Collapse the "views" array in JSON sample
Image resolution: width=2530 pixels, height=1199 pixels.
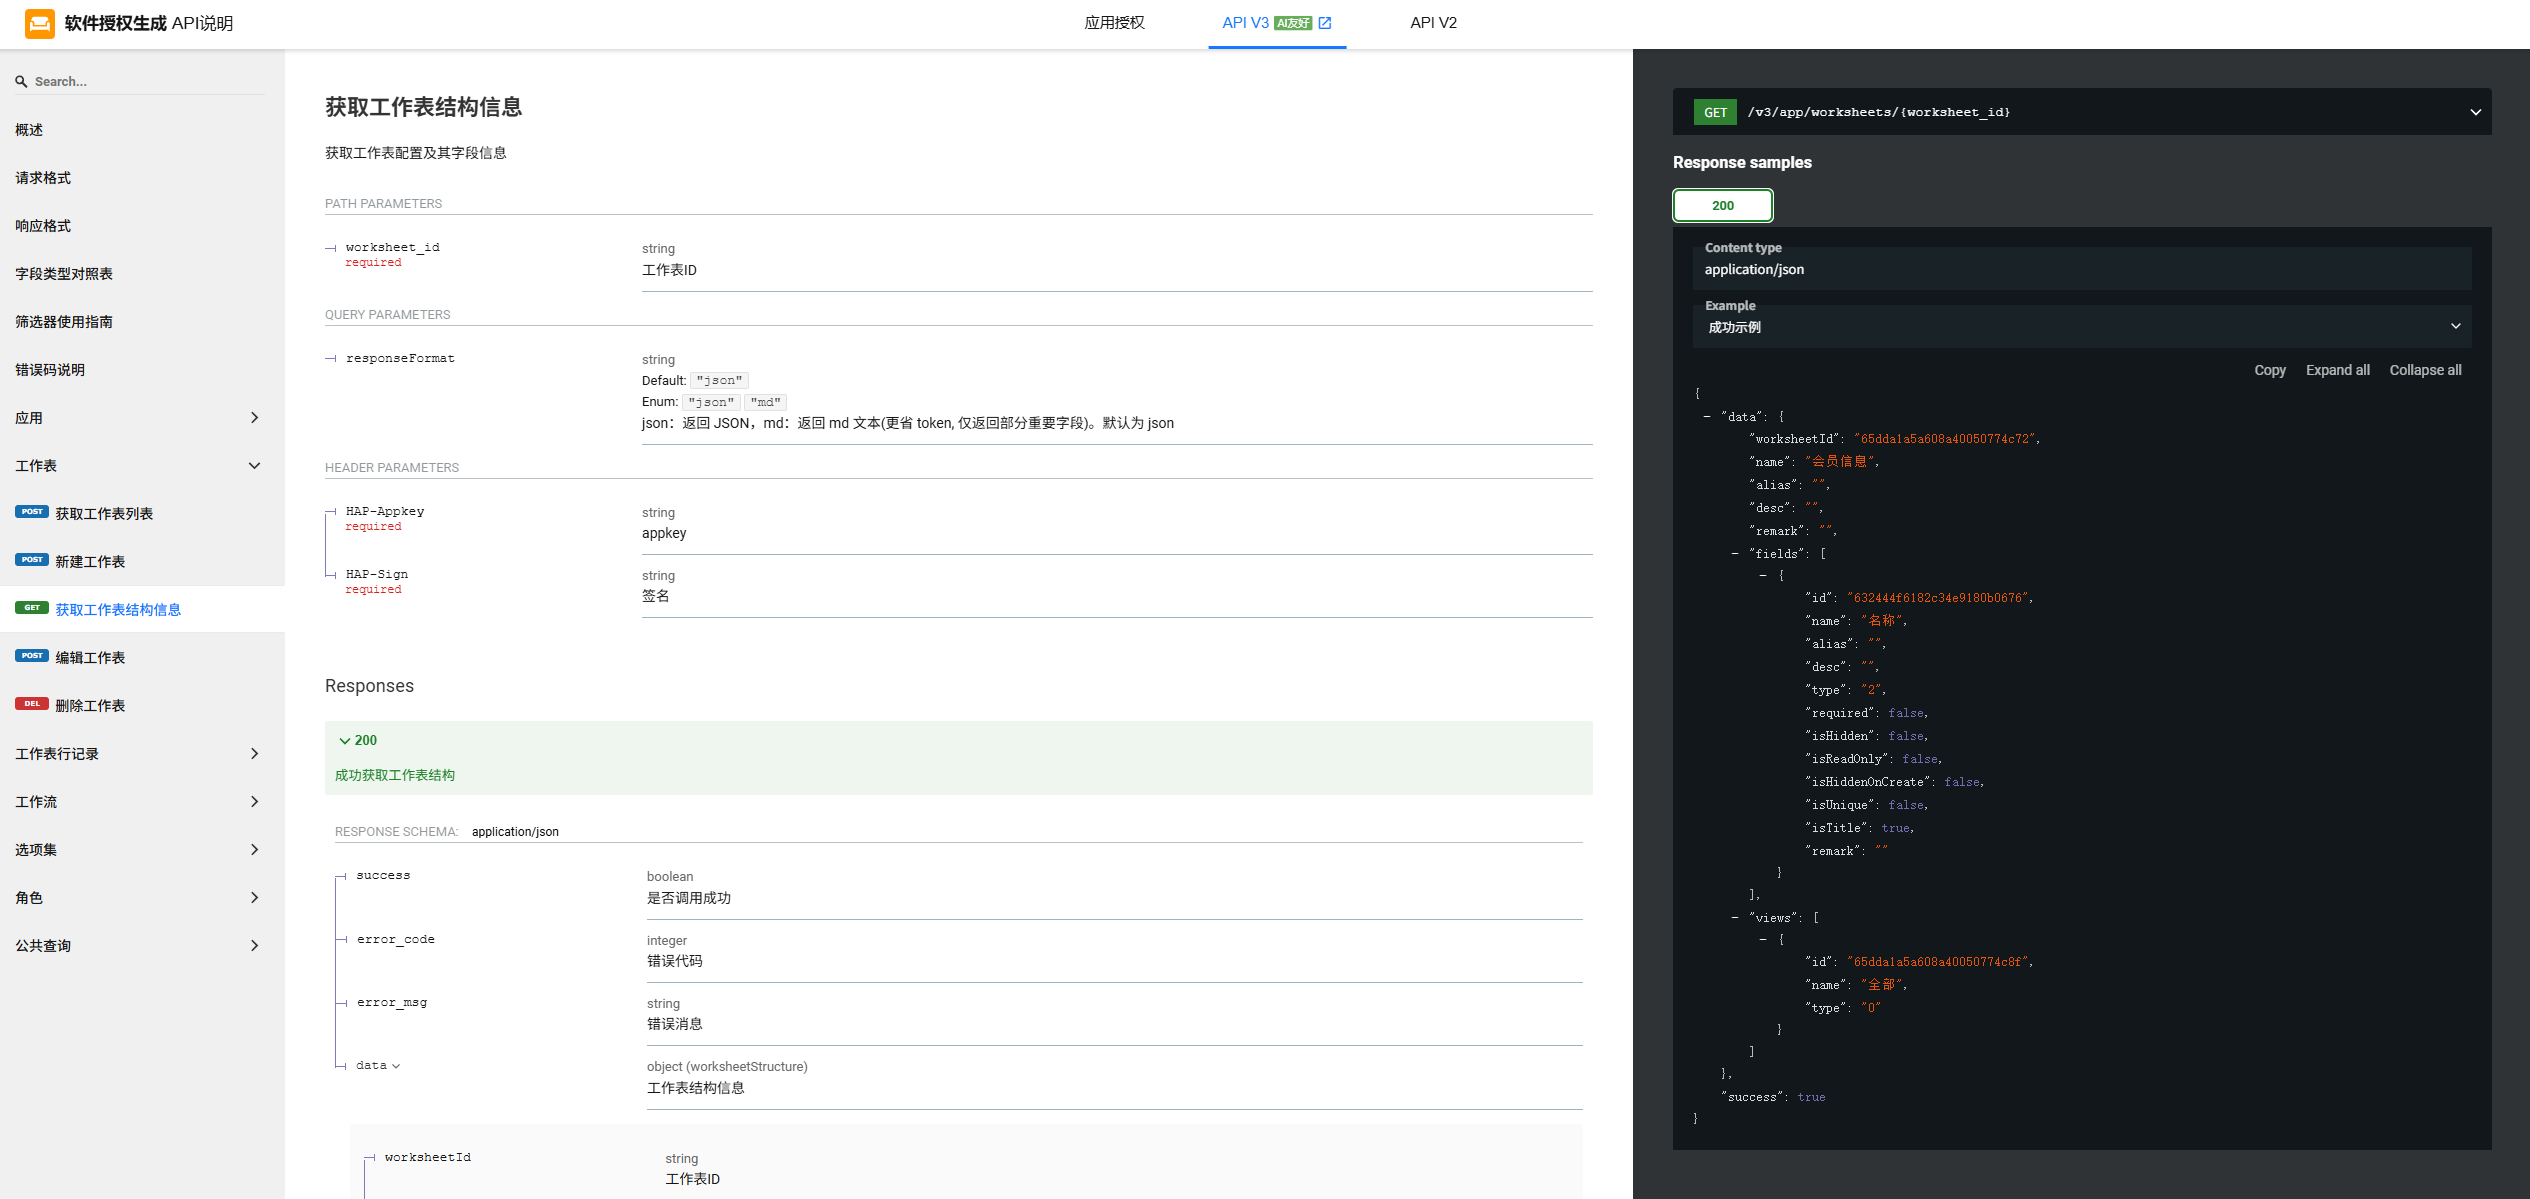click(x=1735, y=918)
